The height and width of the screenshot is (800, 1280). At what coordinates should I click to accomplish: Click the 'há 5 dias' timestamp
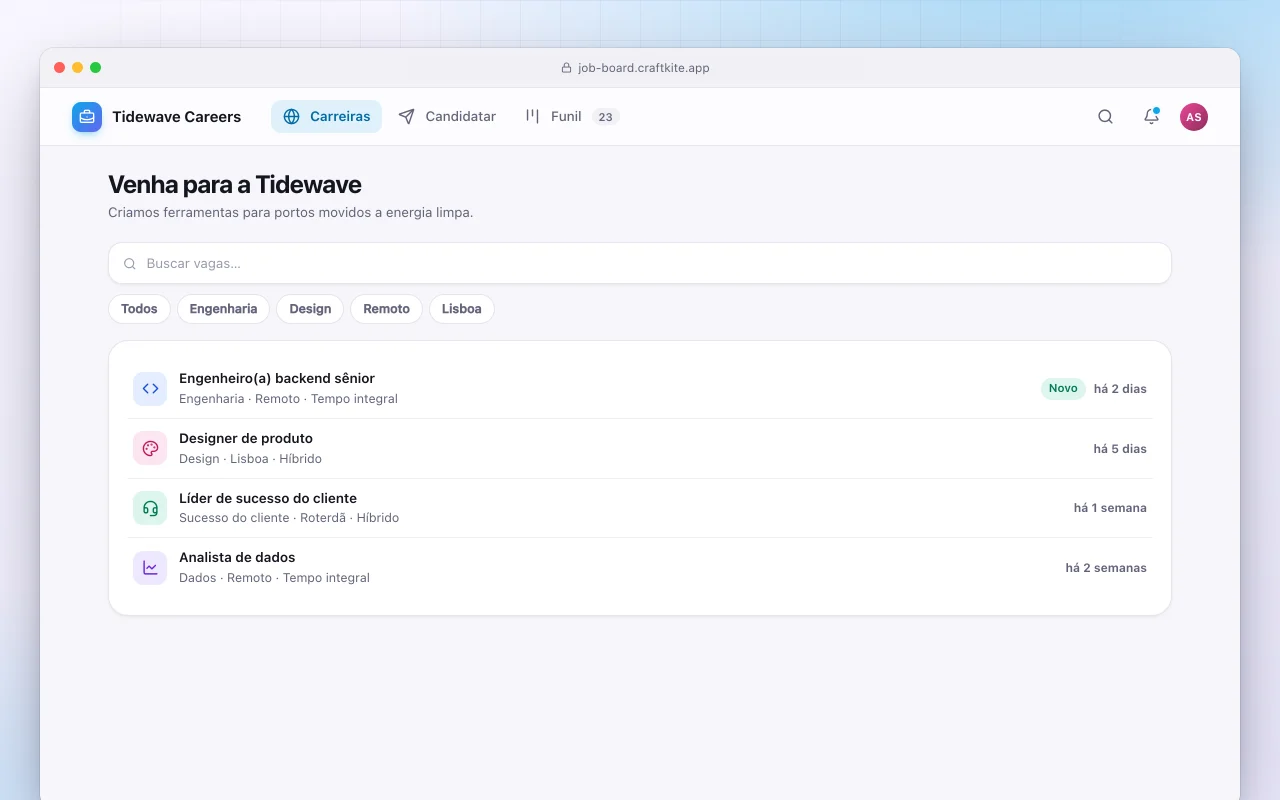pos(1120,449)
